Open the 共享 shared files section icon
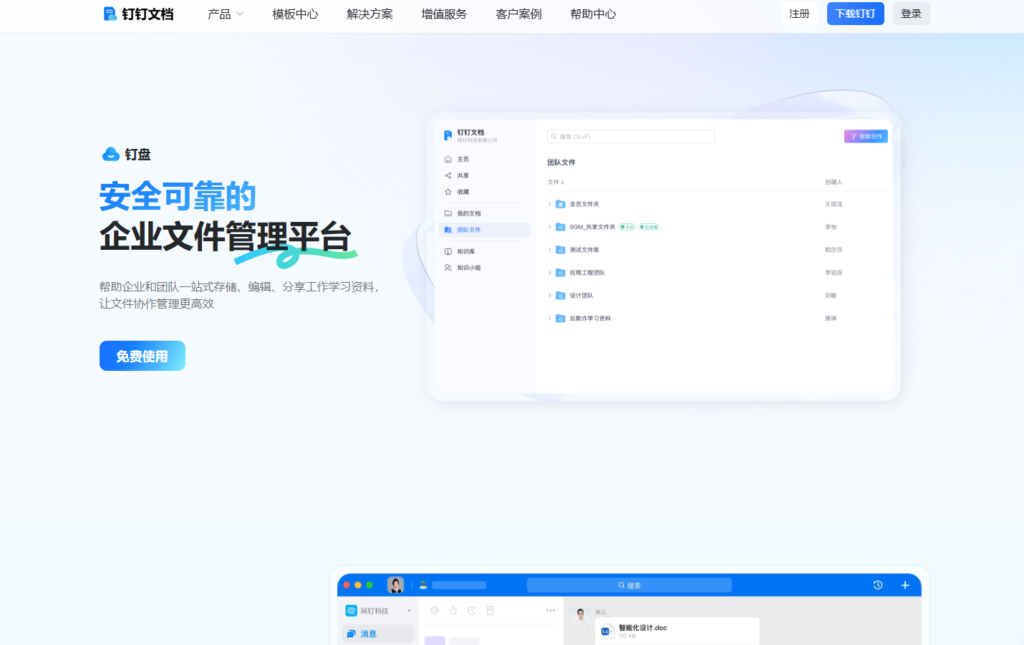This screenshot has width=1024, height=645. [x=447, y=175]
